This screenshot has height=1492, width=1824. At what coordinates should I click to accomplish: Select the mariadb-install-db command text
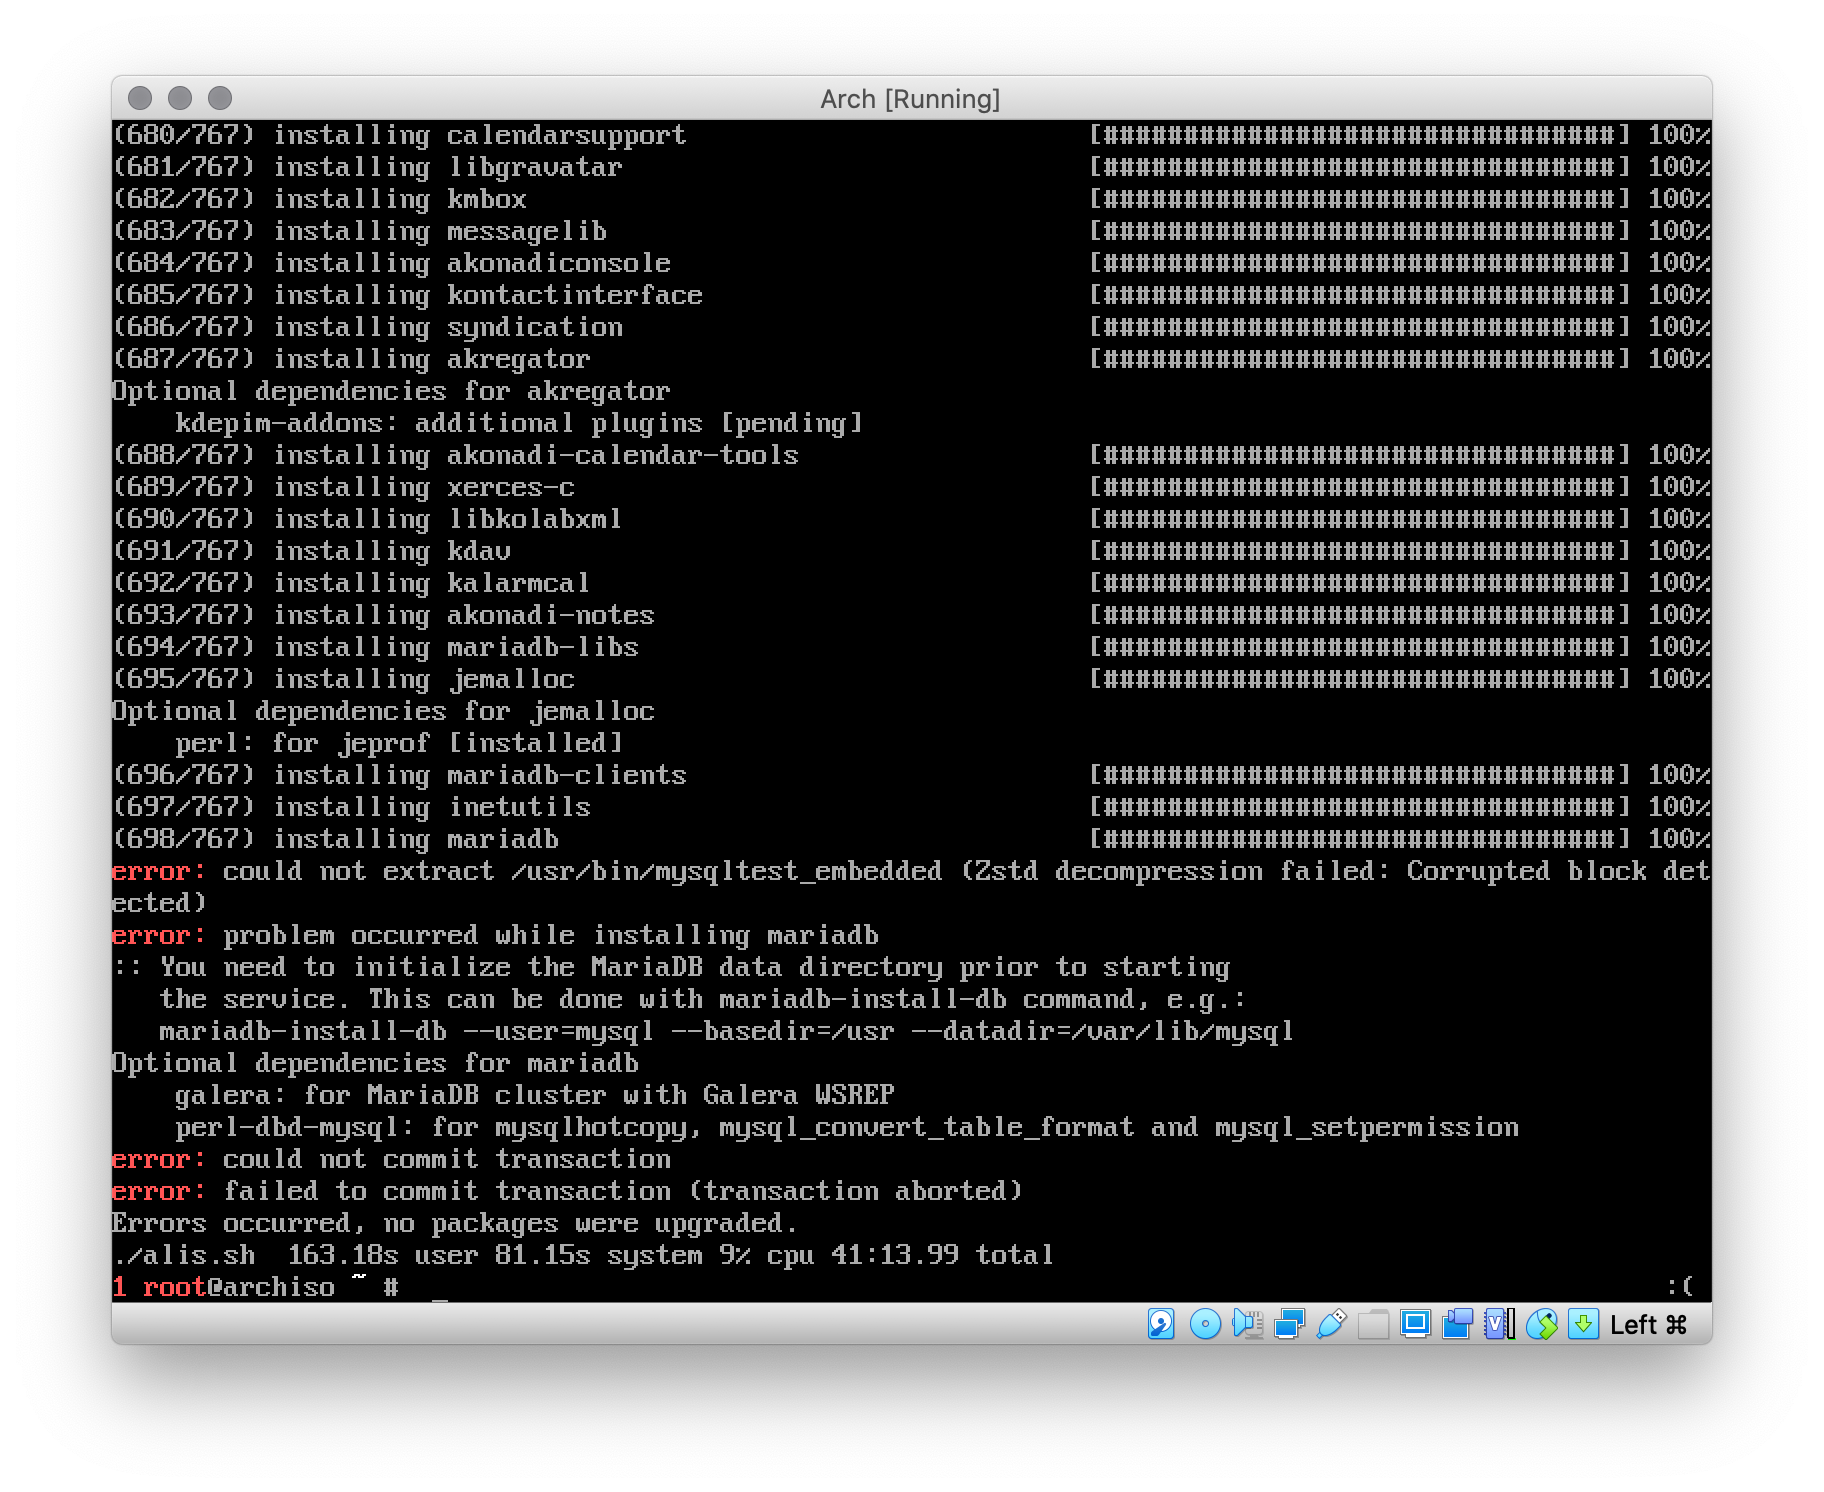point(725,1030)
